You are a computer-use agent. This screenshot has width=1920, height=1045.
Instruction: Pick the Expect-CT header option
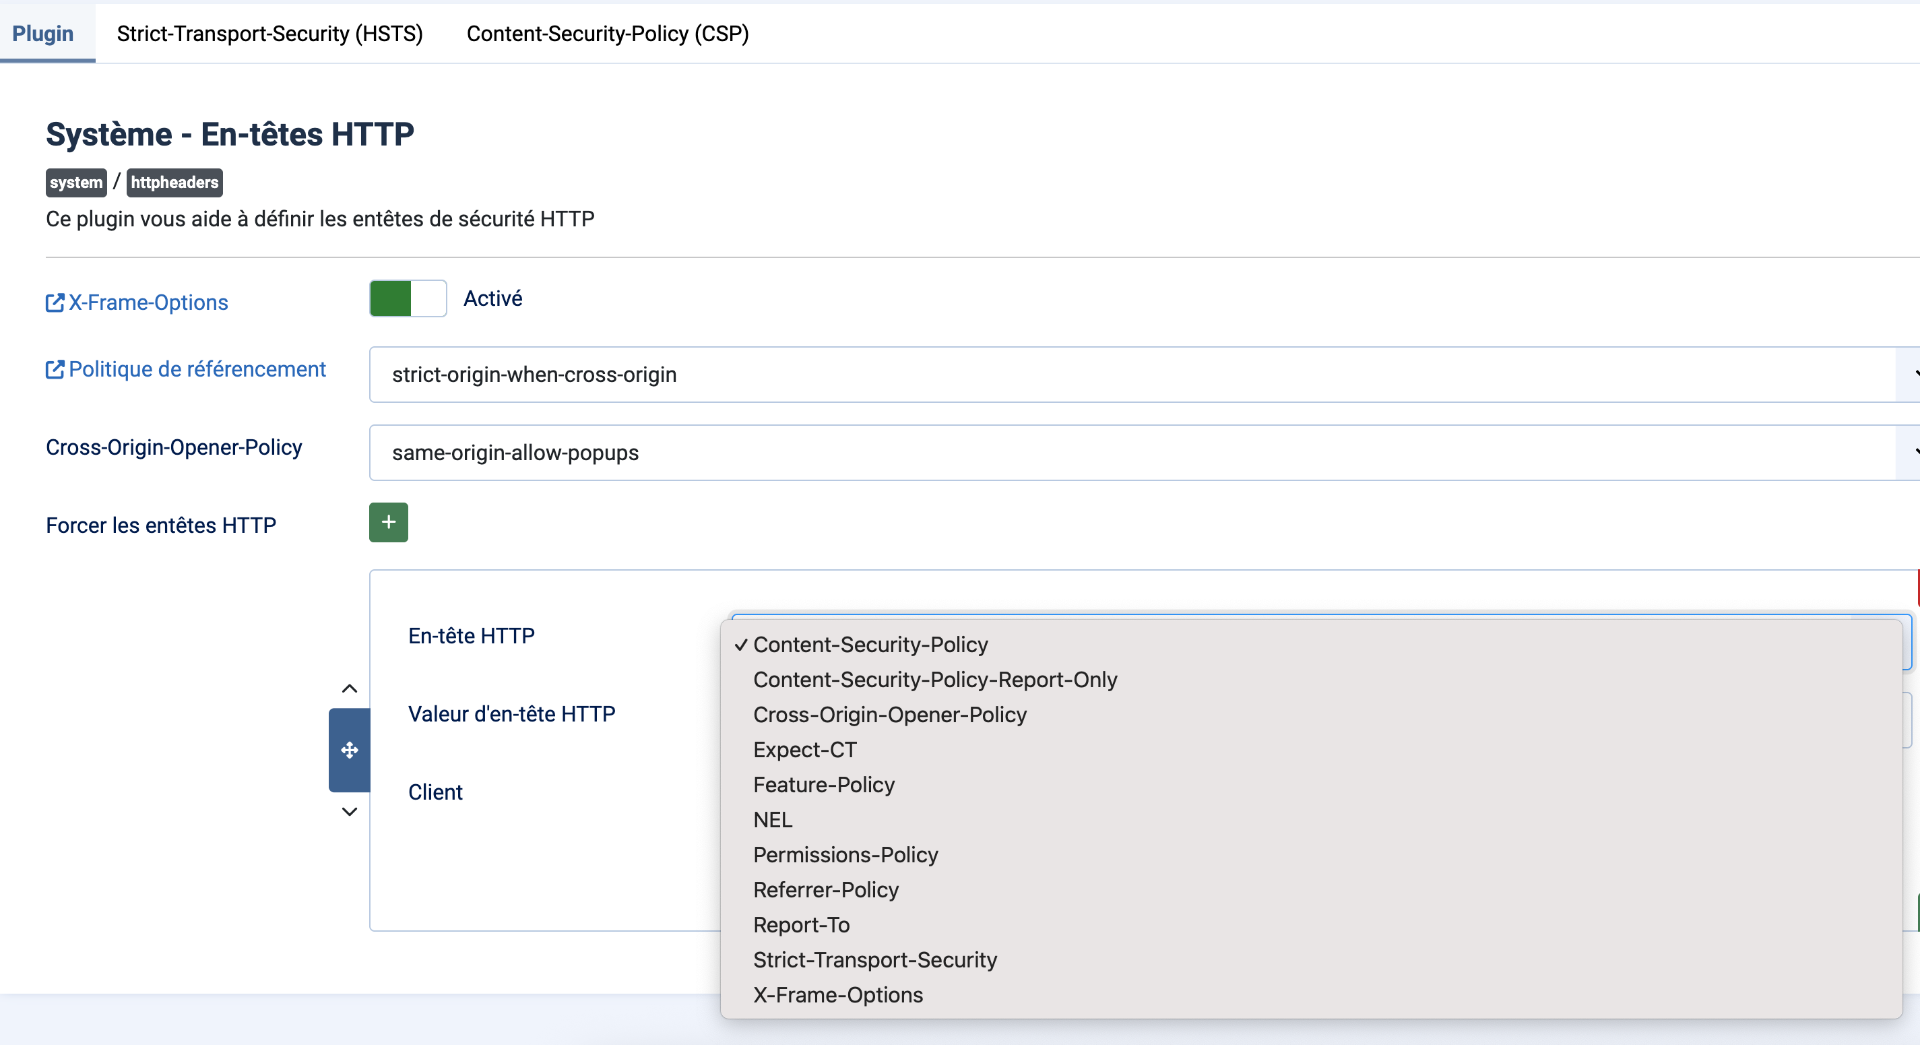click(805, 750)
